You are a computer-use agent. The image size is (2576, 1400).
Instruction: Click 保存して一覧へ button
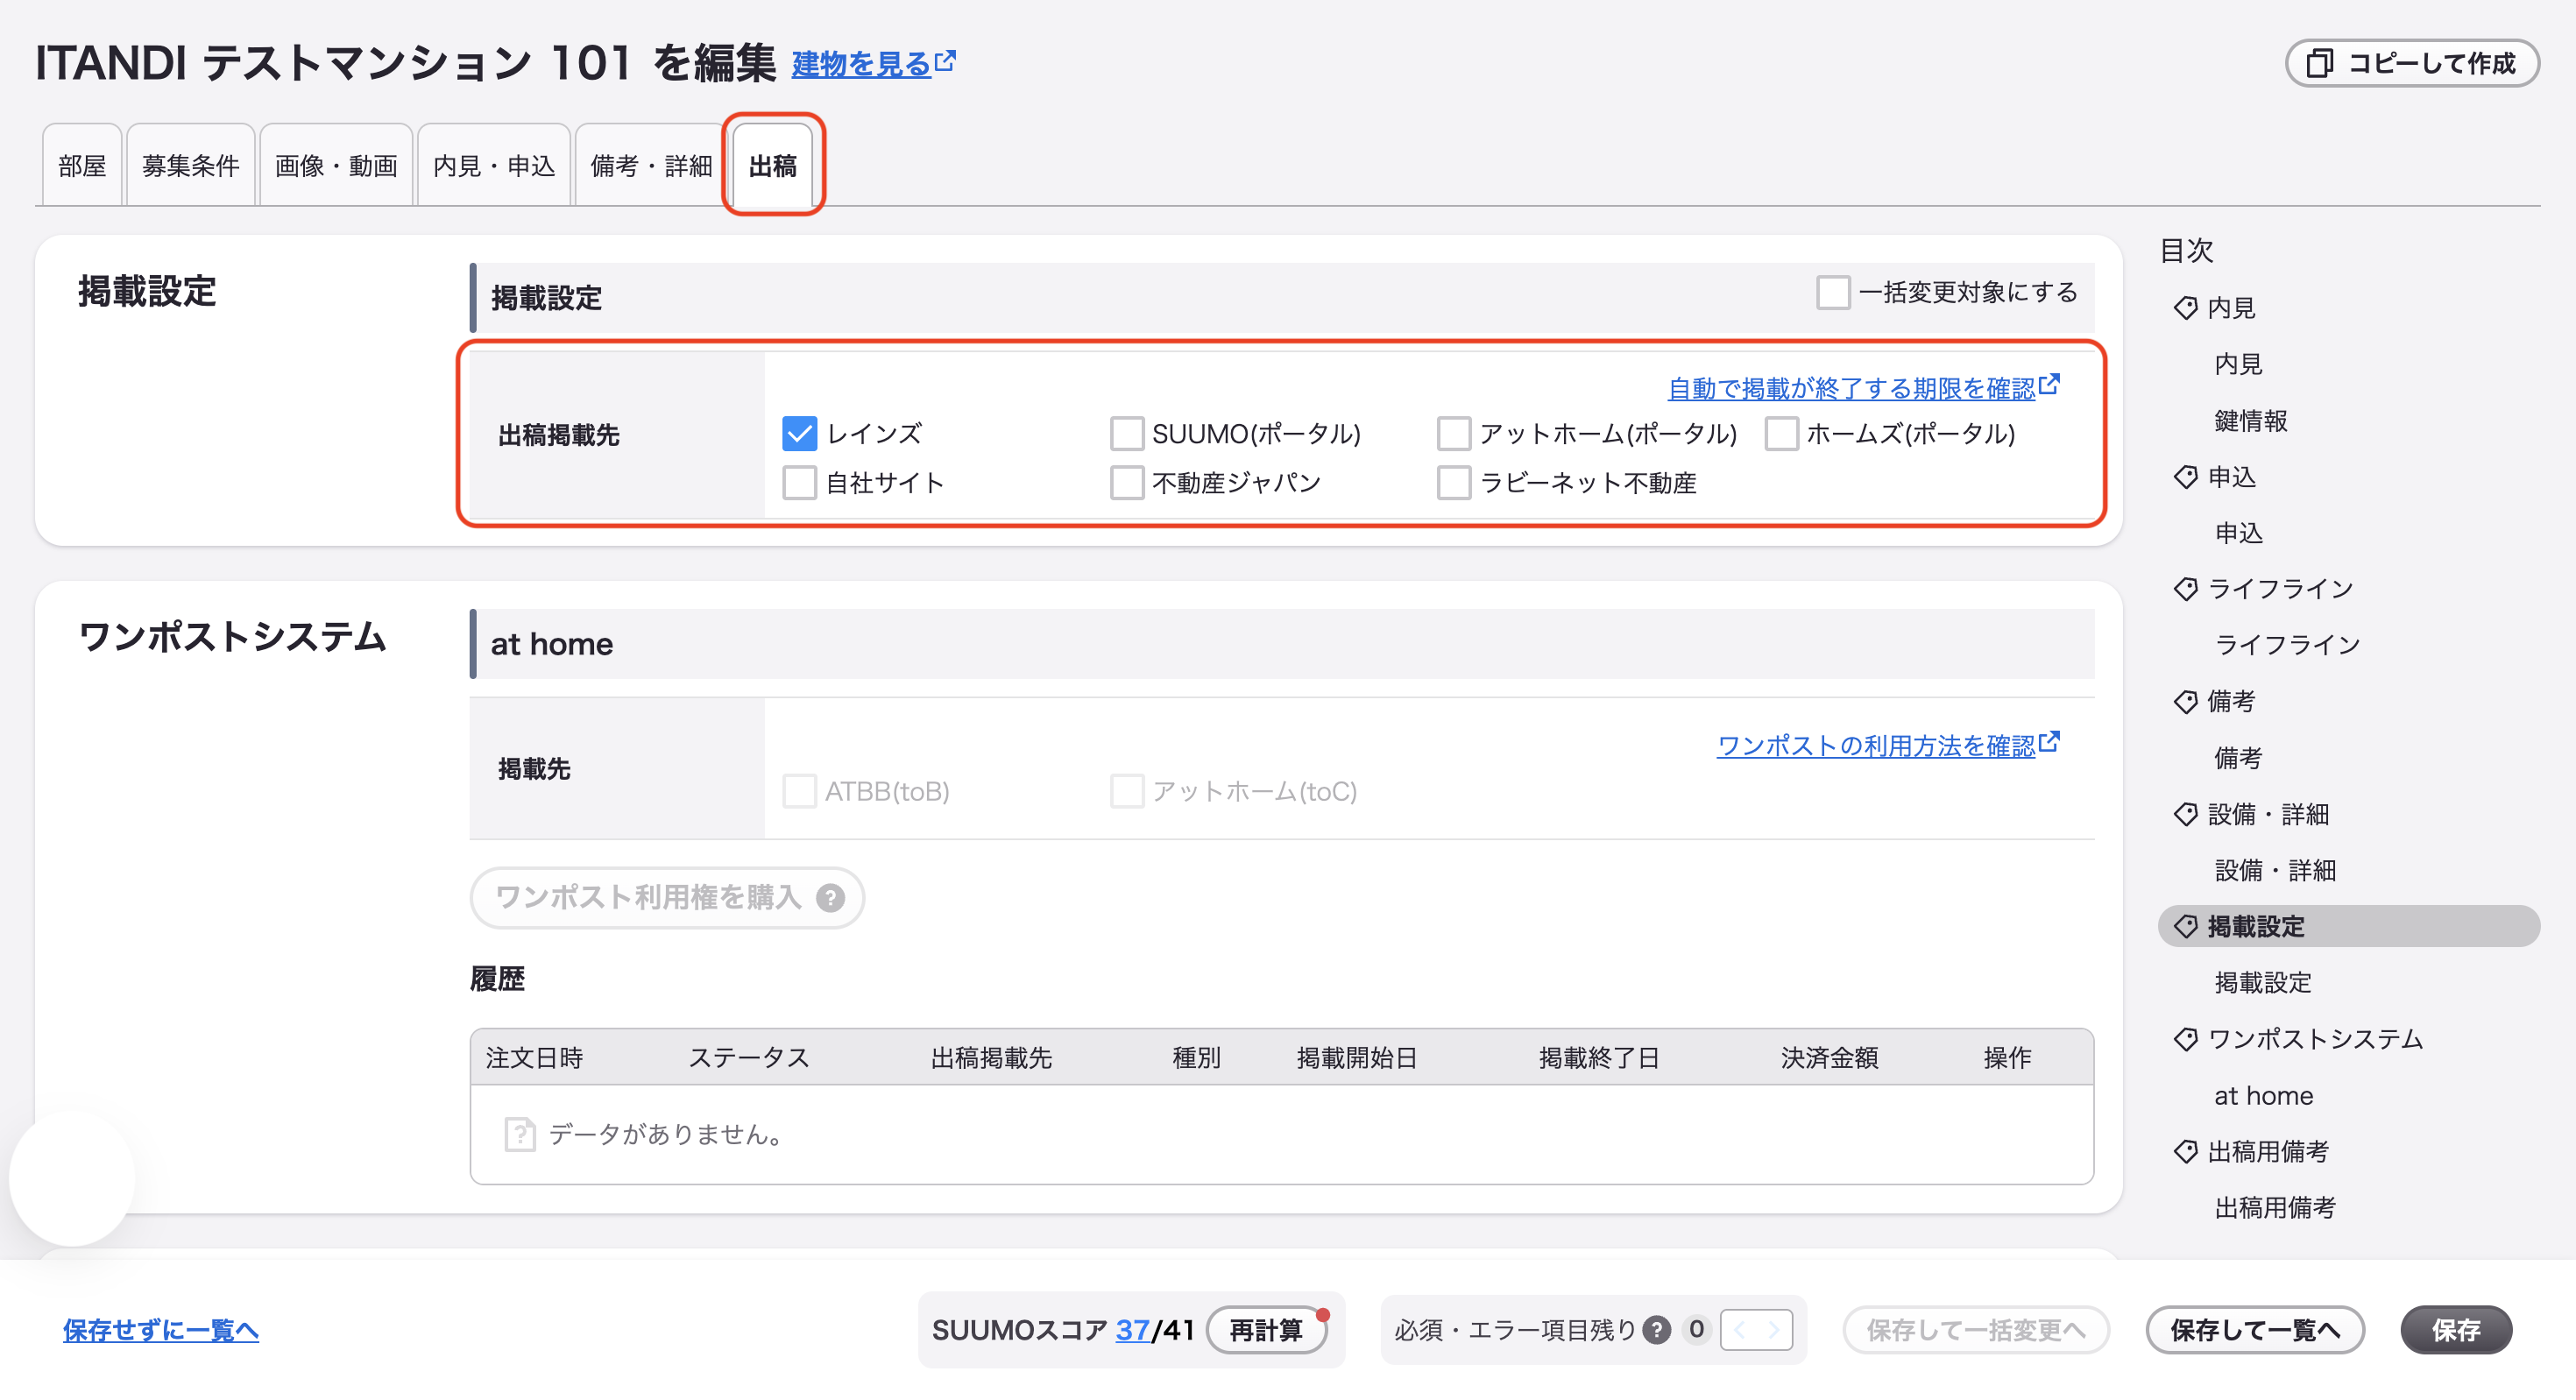(x=2255, y=1330)
